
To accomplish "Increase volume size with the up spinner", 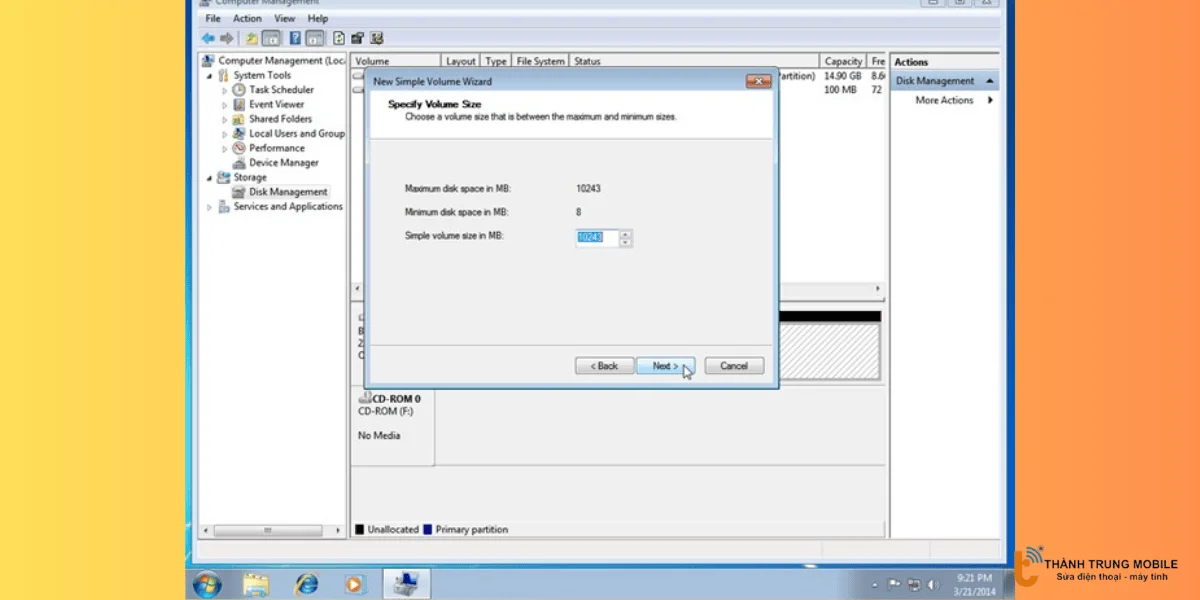I will click(626, 234).
